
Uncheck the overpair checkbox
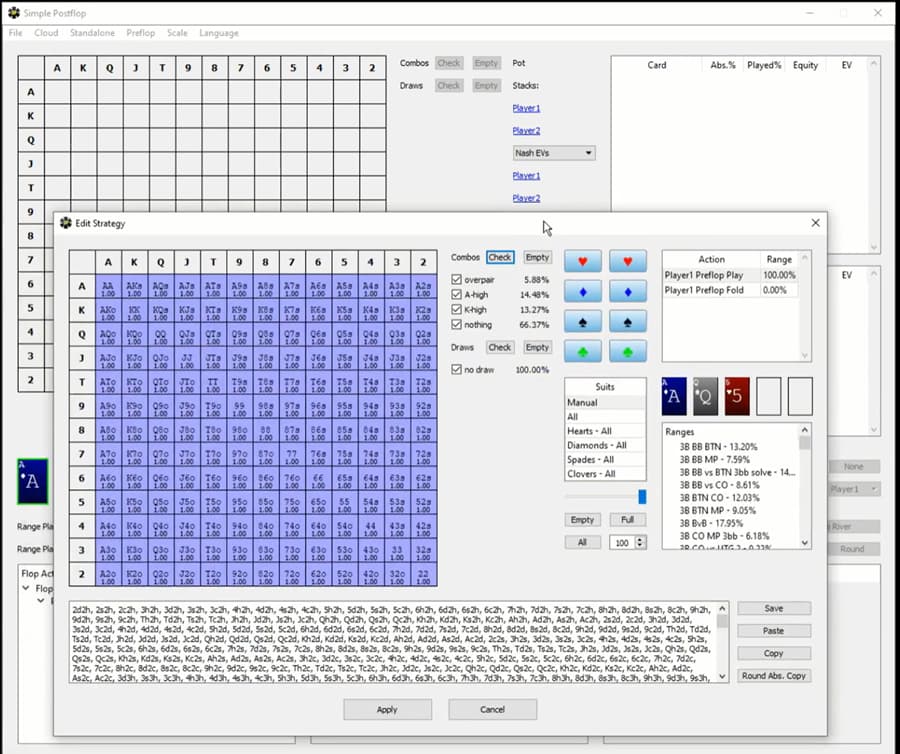tap(456, 279)
